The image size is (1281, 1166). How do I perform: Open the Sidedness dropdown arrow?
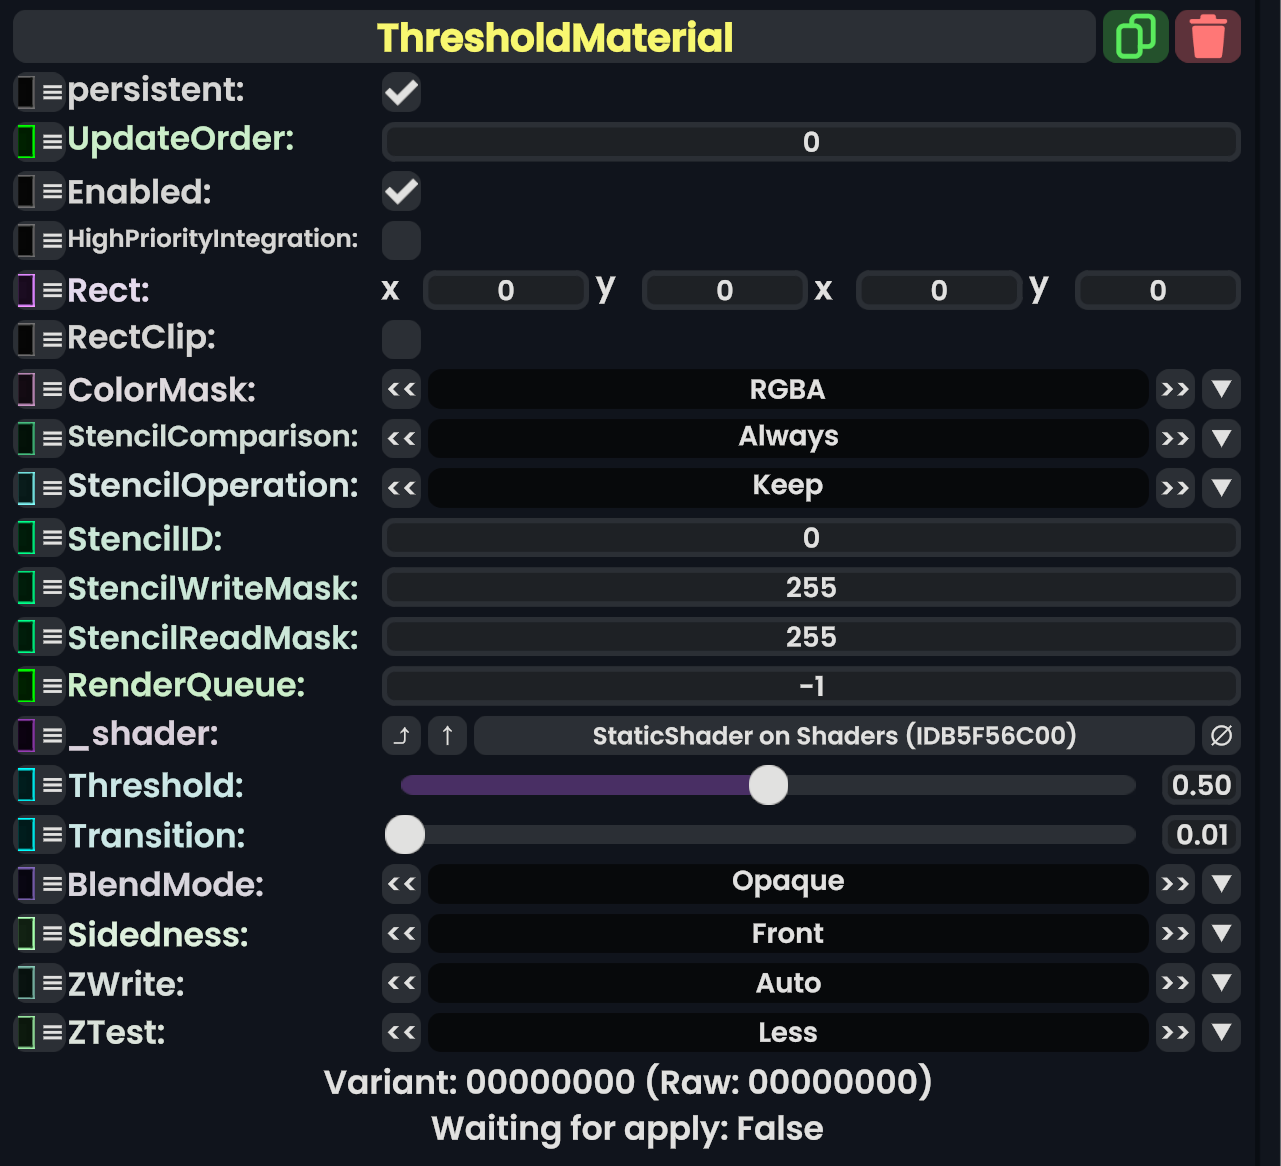(1221, 934)
